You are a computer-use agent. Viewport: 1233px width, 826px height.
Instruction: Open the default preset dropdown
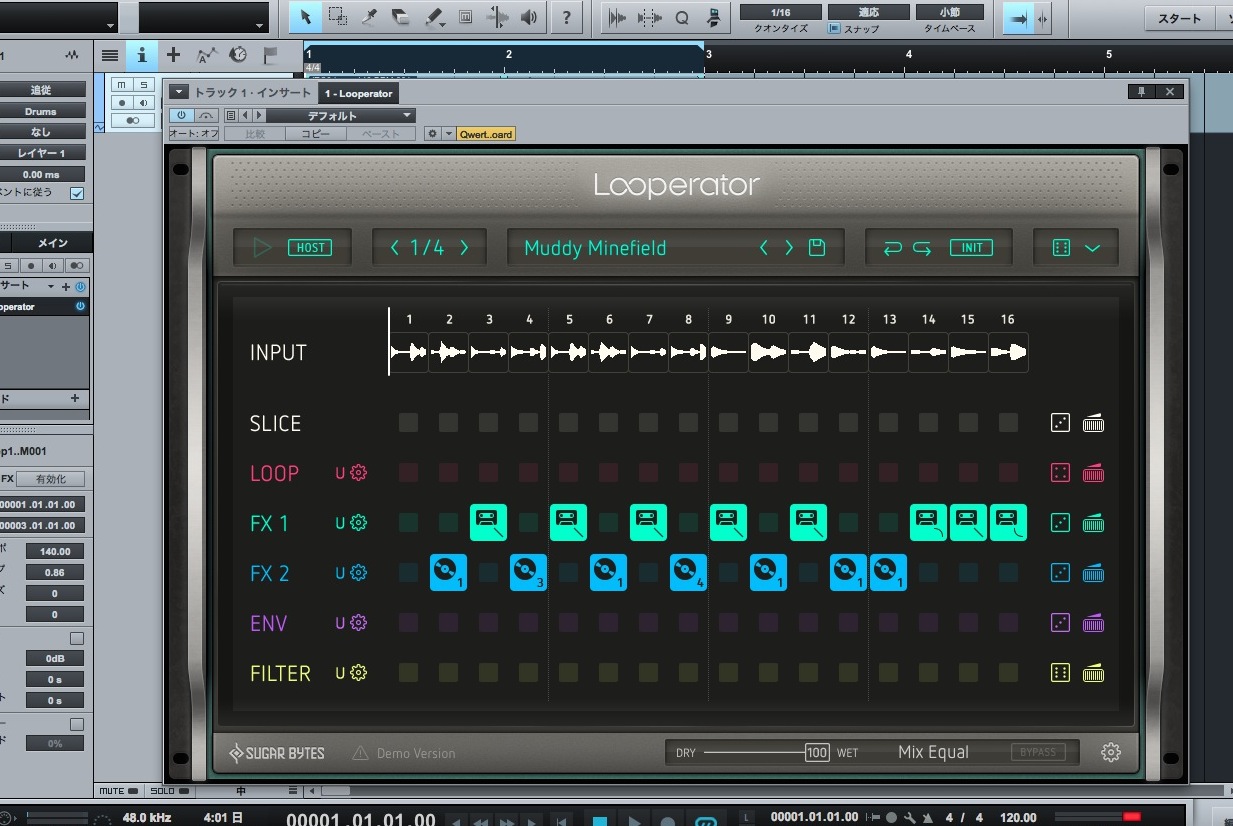click(x=339, y=116)
